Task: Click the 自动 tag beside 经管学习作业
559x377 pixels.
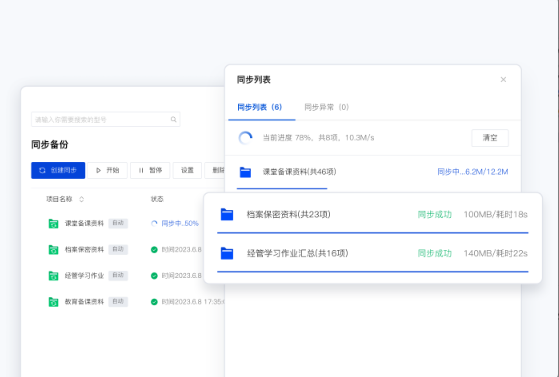Action: coord(118,275)
